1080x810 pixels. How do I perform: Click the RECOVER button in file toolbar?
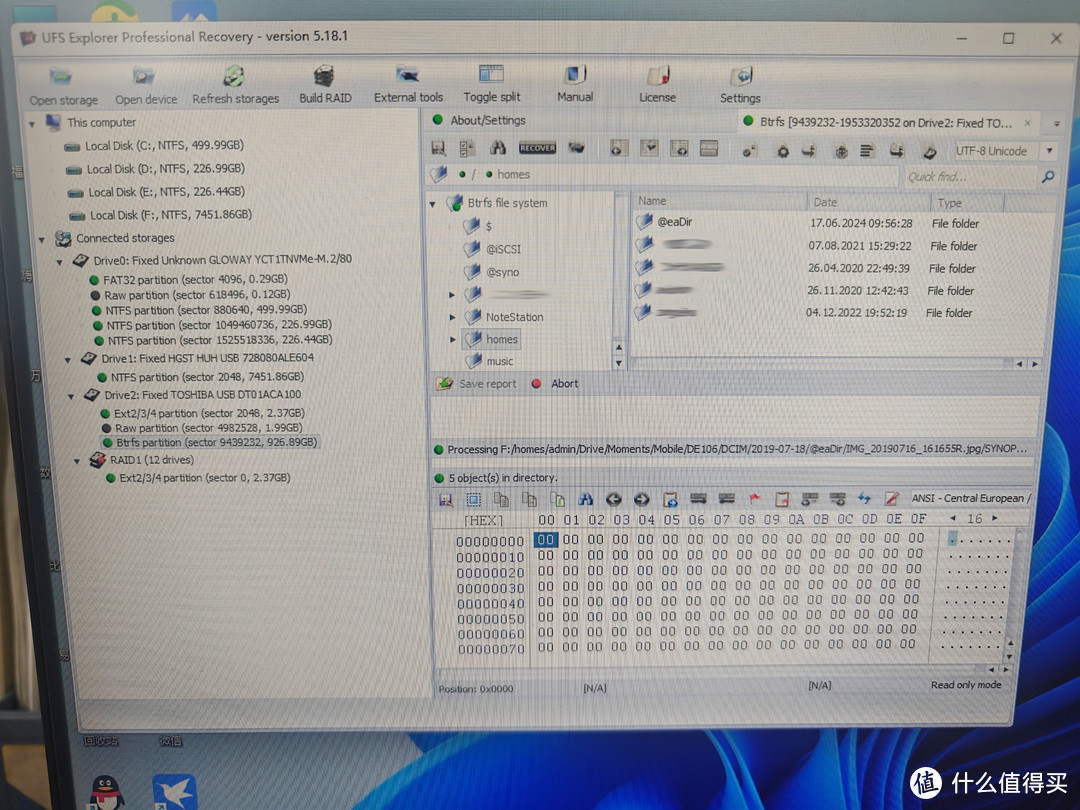click(537, 148)
